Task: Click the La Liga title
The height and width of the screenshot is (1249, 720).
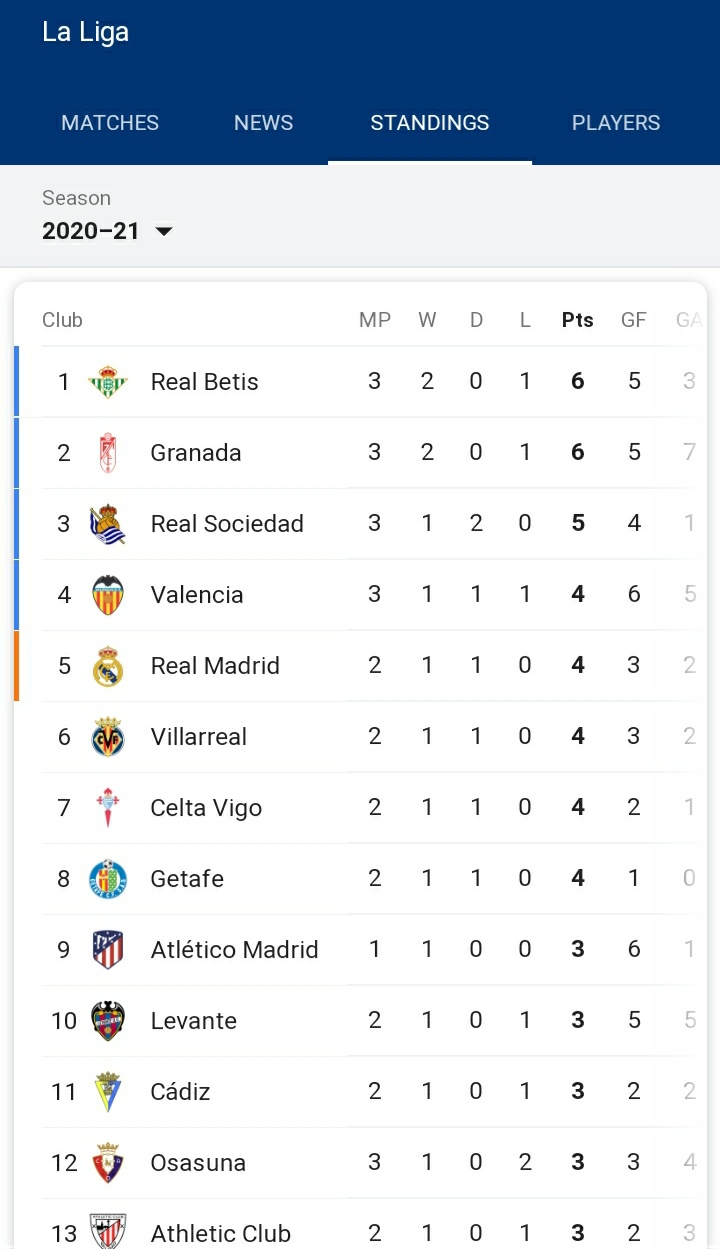Action: (x=85, y=32)
